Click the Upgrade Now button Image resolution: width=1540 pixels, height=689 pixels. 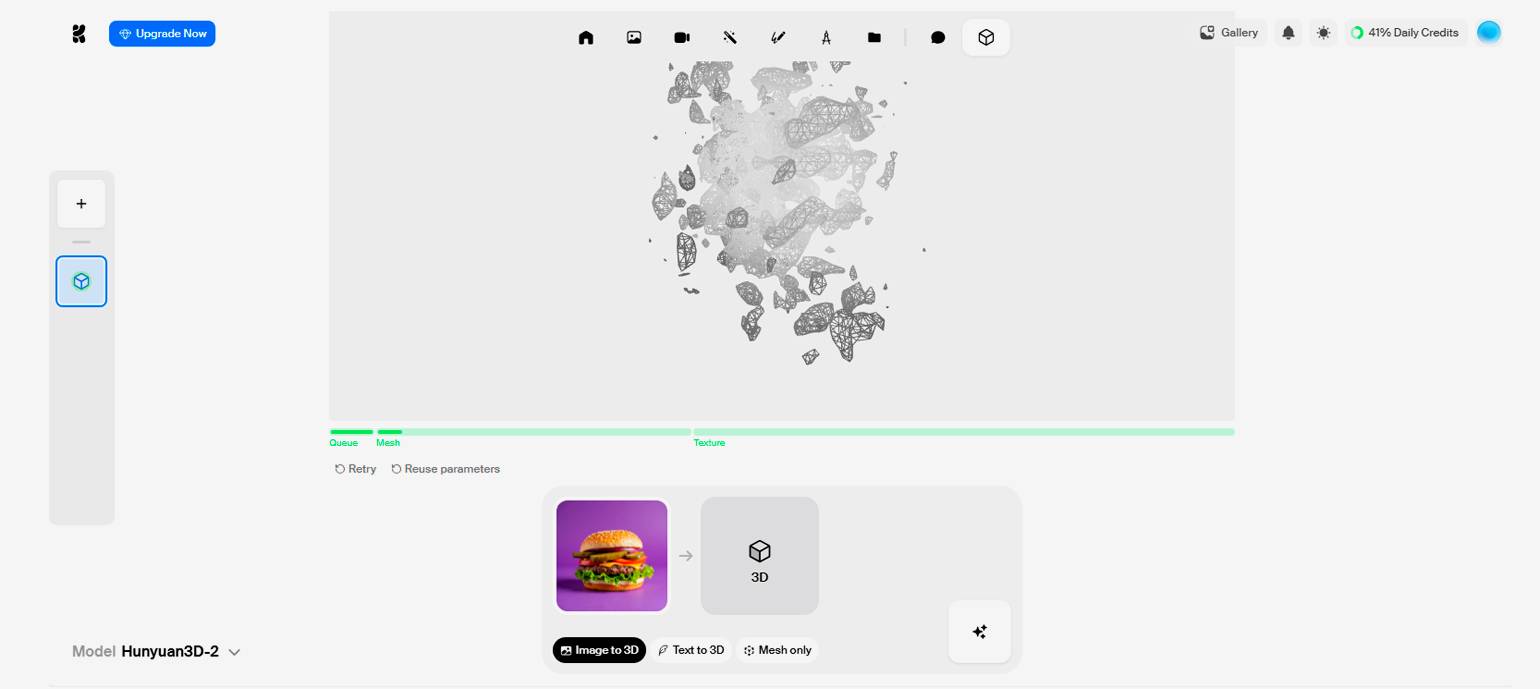coord(162,34)
